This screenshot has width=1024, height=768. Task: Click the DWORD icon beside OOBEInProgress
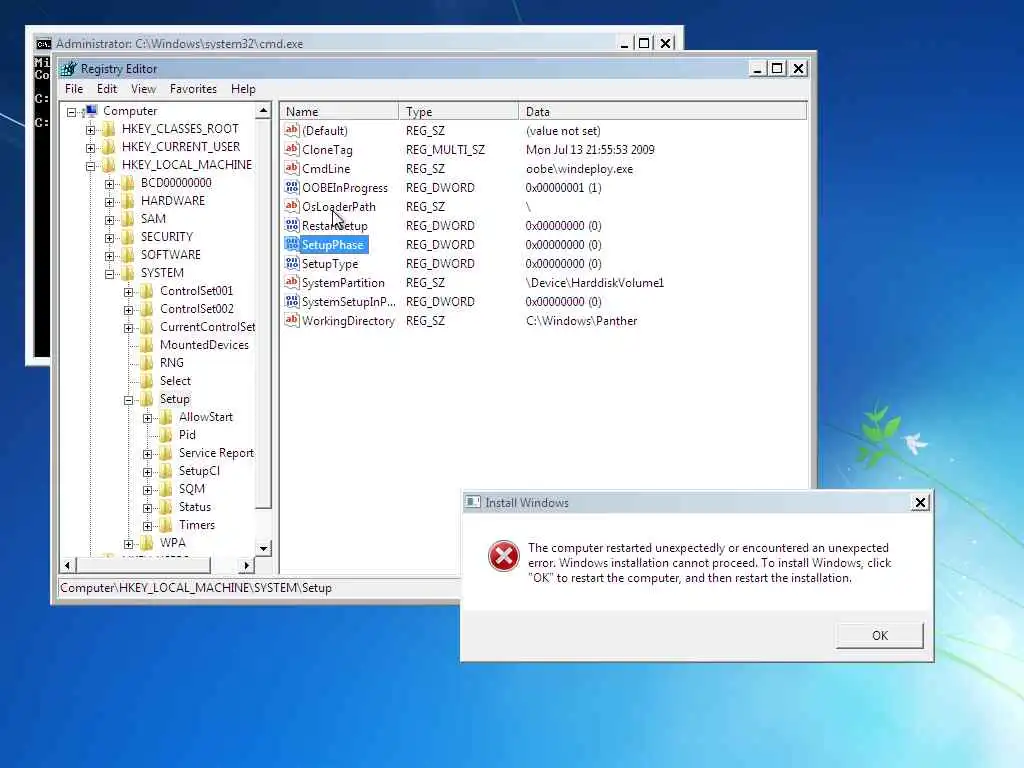pyautogui.click(x=291, y=187)
